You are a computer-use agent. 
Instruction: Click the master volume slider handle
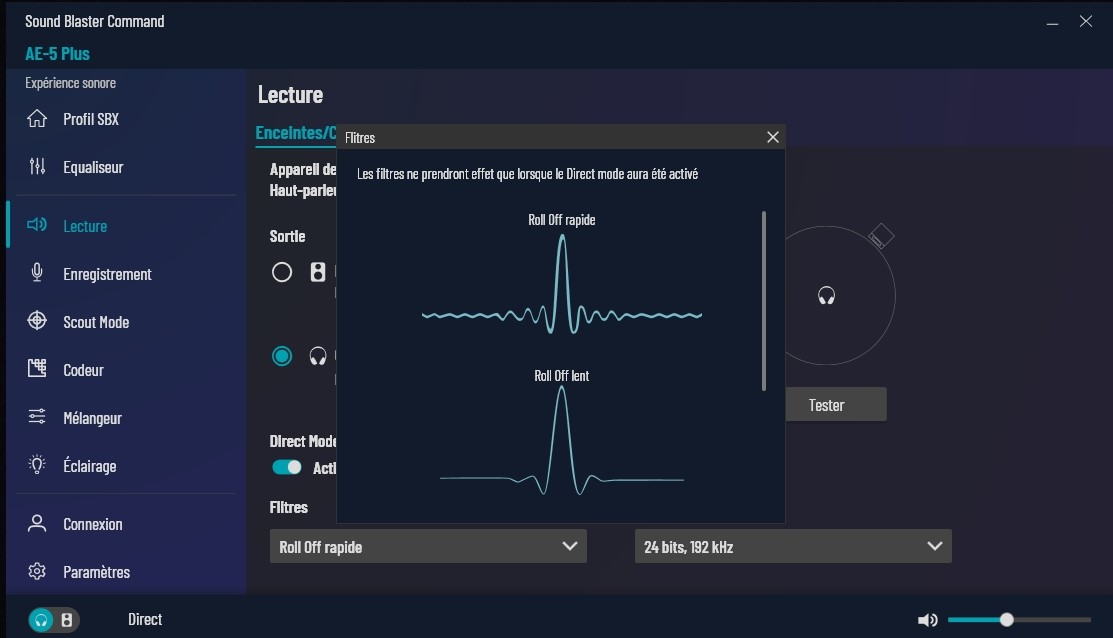1007,620
